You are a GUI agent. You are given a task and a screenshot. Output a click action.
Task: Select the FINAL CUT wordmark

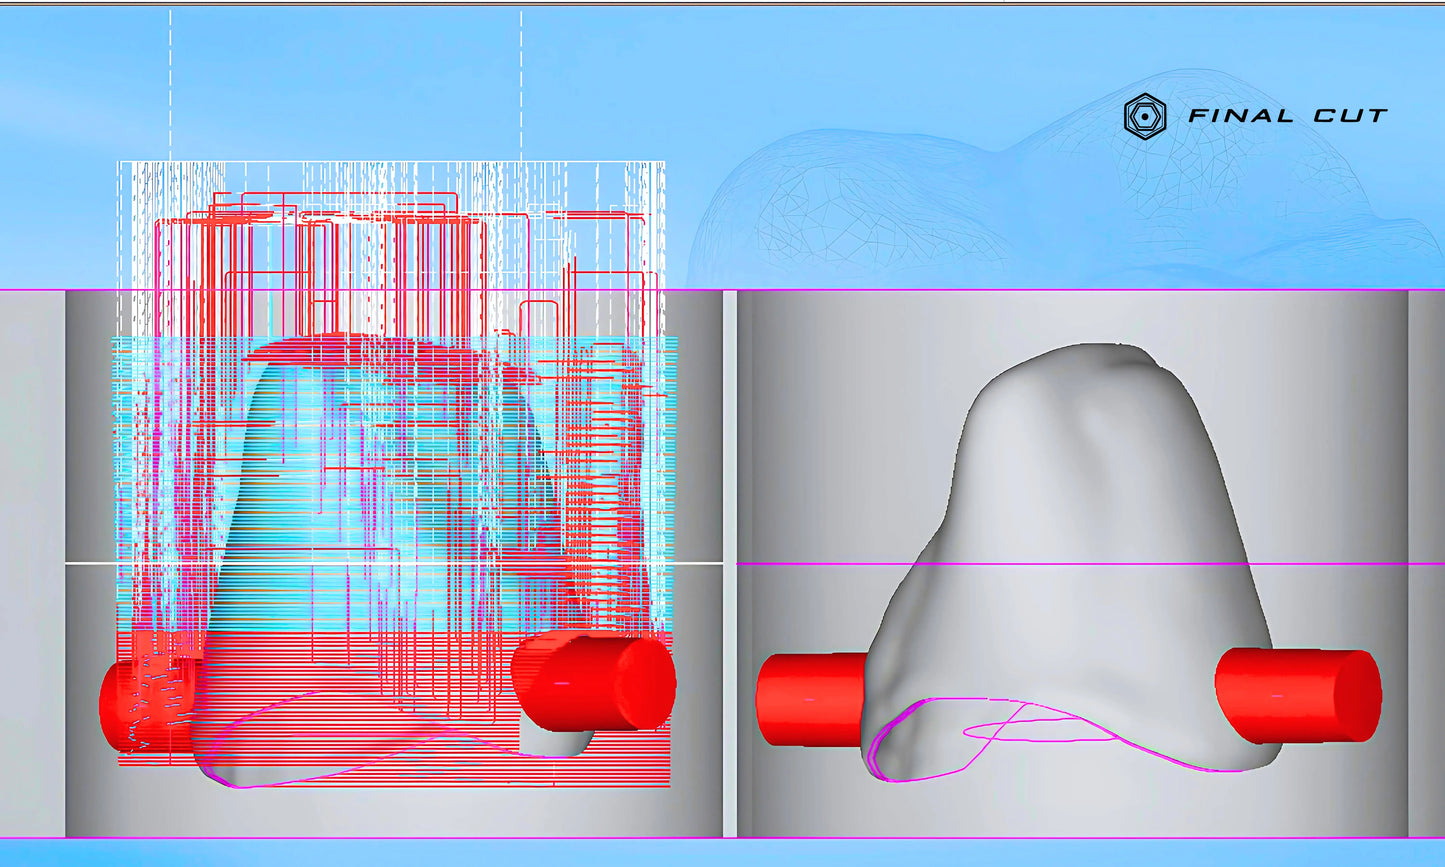(x=1290, y=113)
